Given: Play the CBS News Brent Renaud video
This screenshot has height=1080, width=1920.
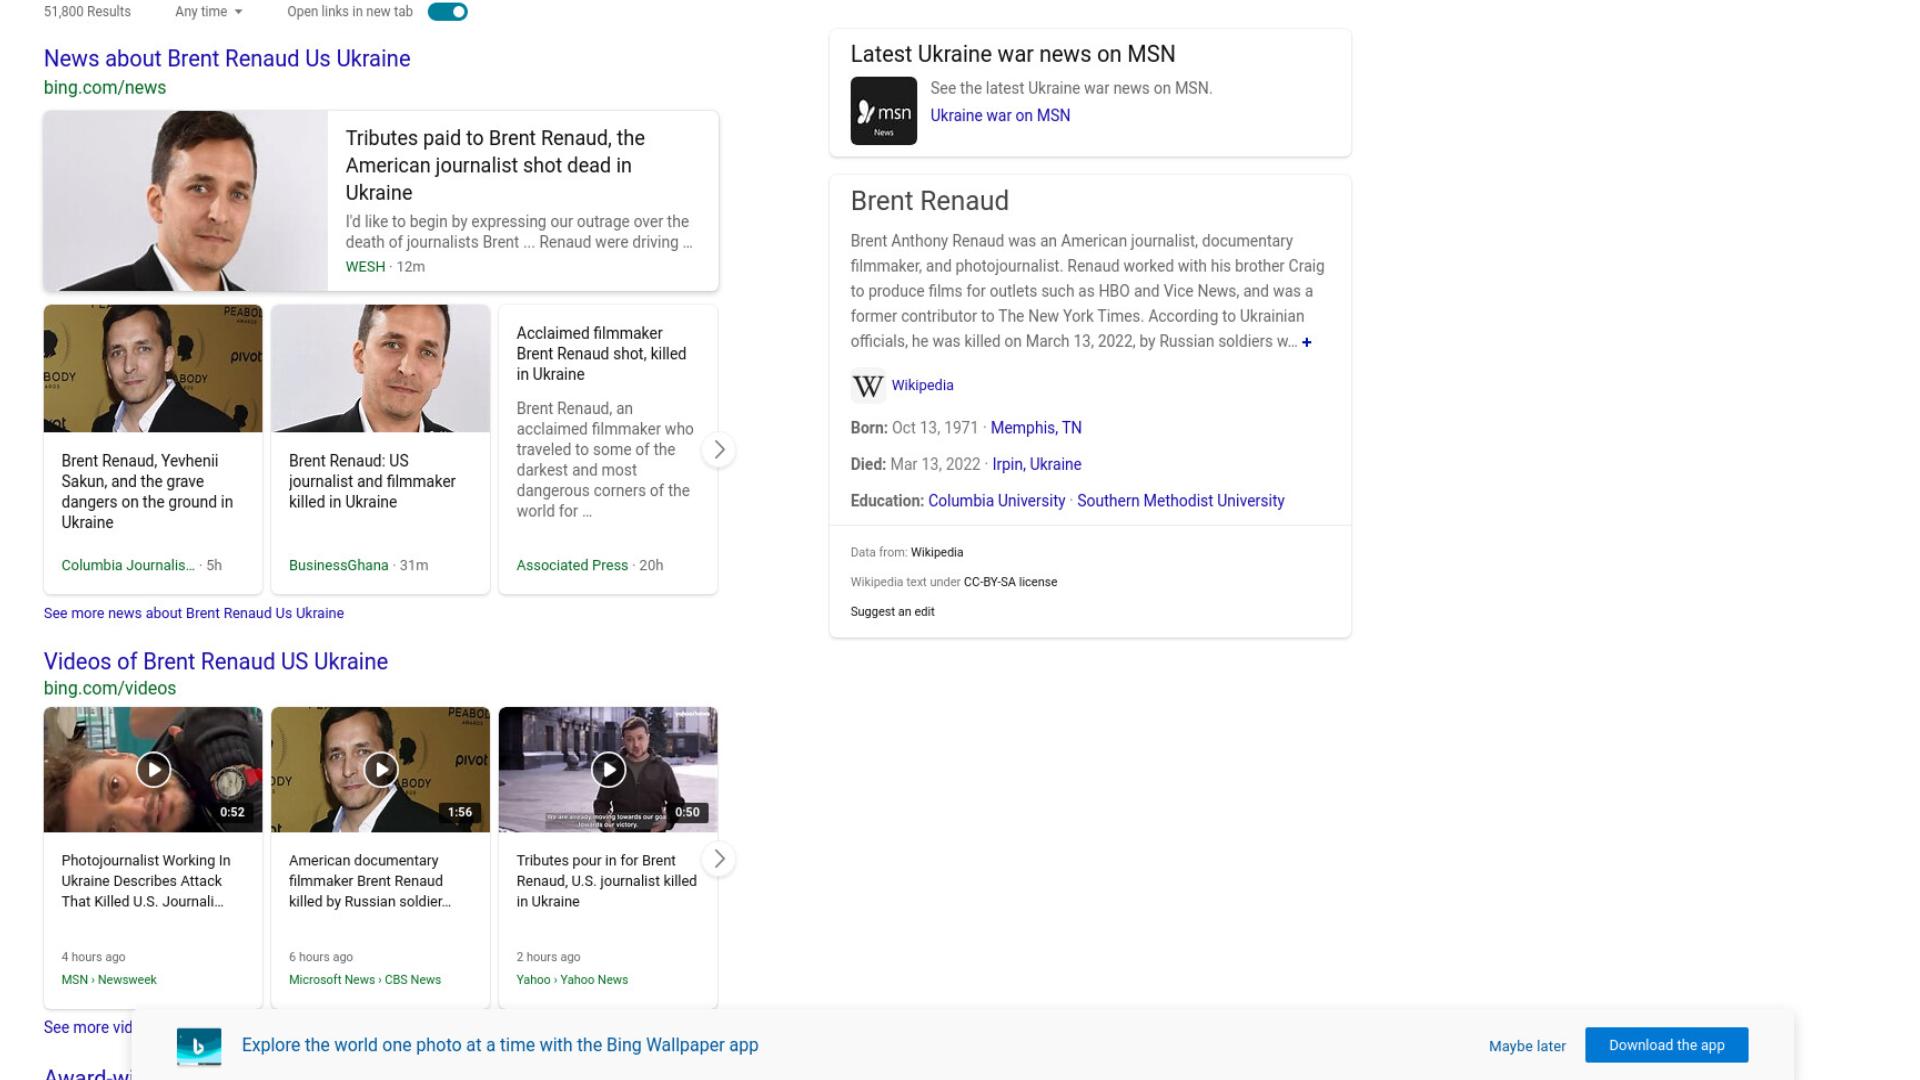Looking at the screenshot, I should coord(380,770).
